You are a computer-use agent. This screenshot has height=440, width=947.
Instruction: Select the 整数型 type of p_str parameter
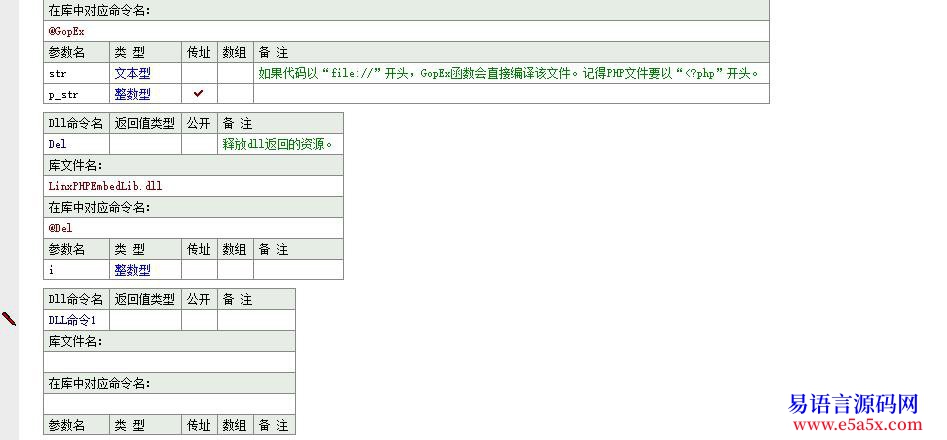point(132,94)
